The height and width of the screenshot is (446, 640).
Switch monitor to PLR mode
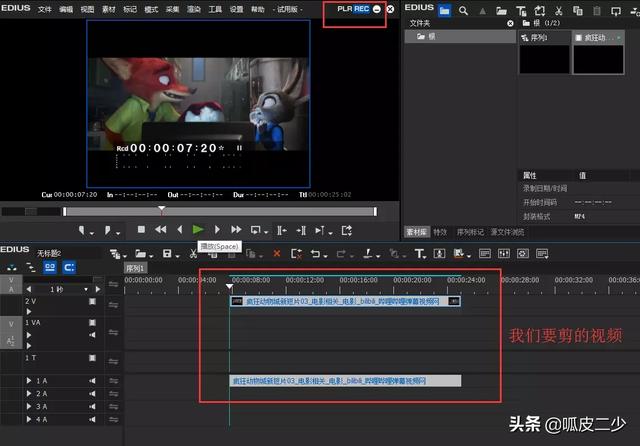click(x=344, y=9)
